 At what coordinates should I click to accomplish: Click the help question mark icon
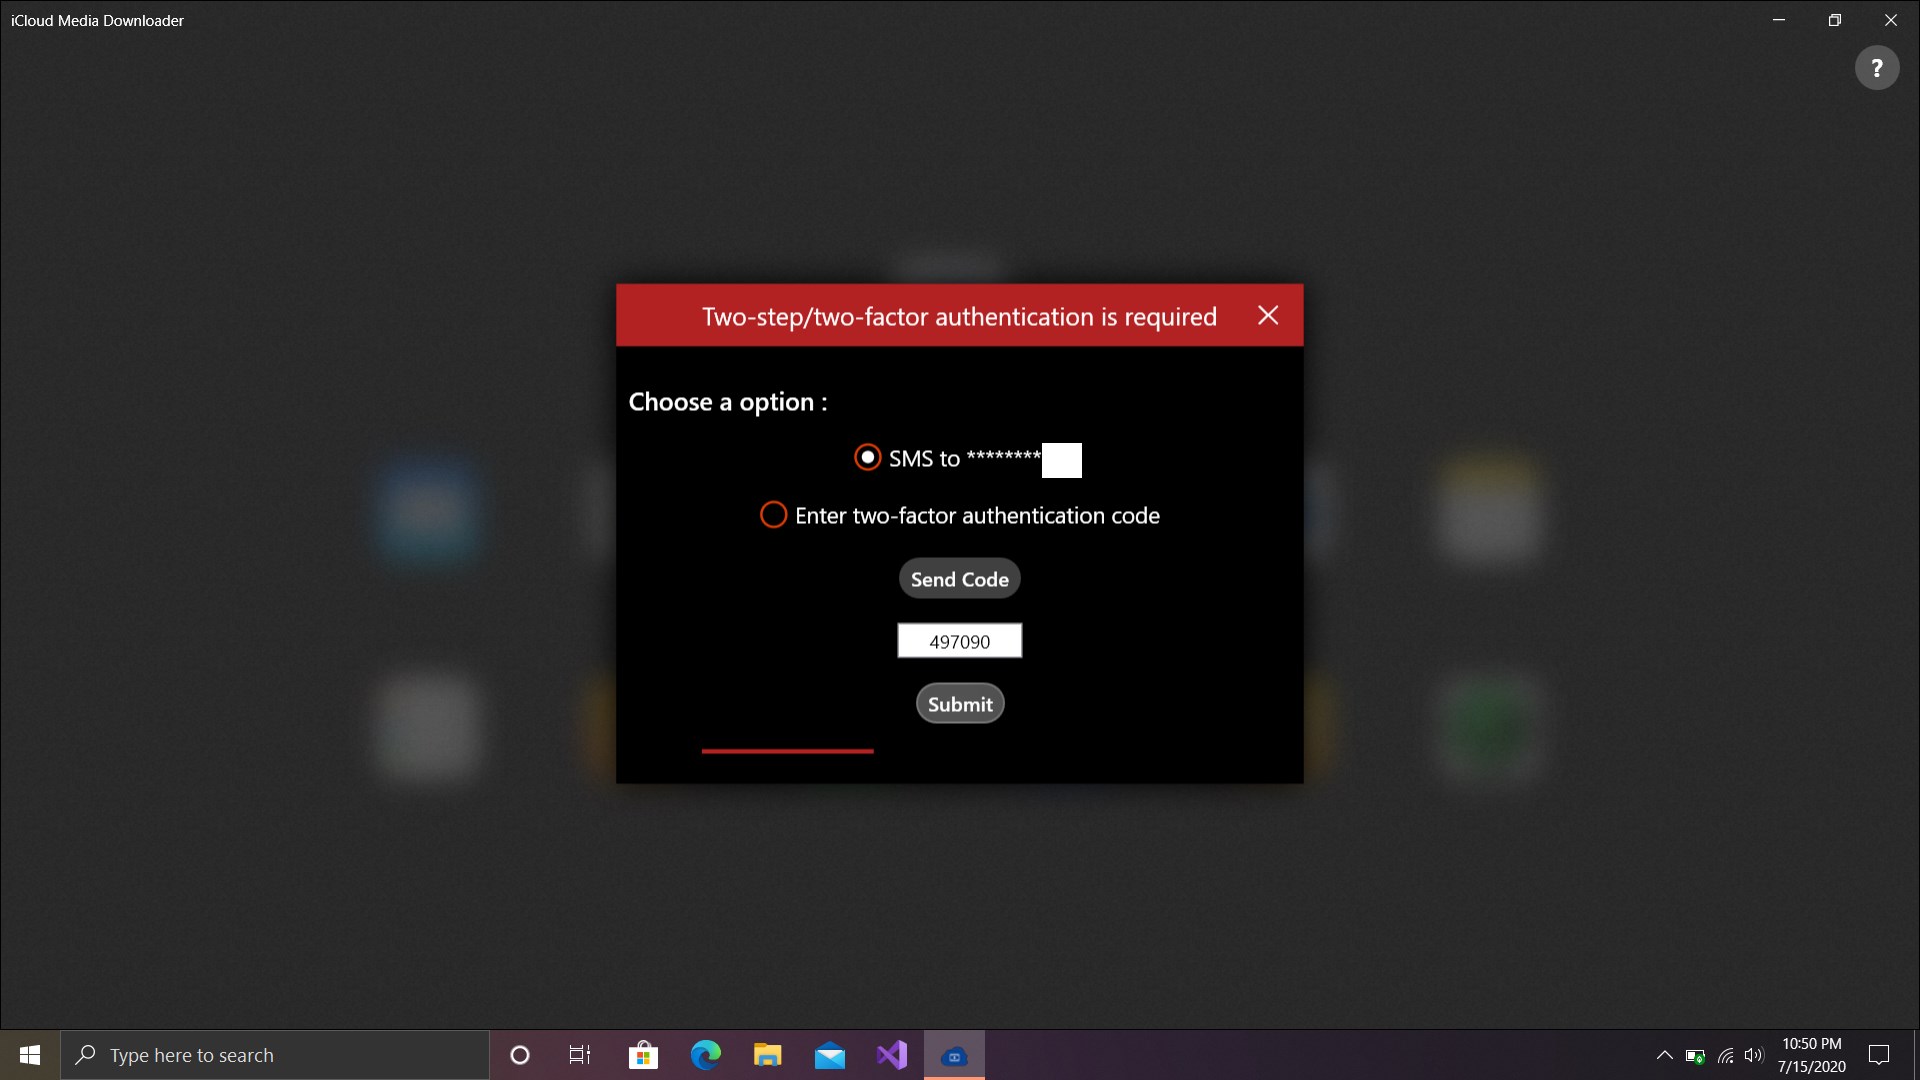[x=1876, y=68]
